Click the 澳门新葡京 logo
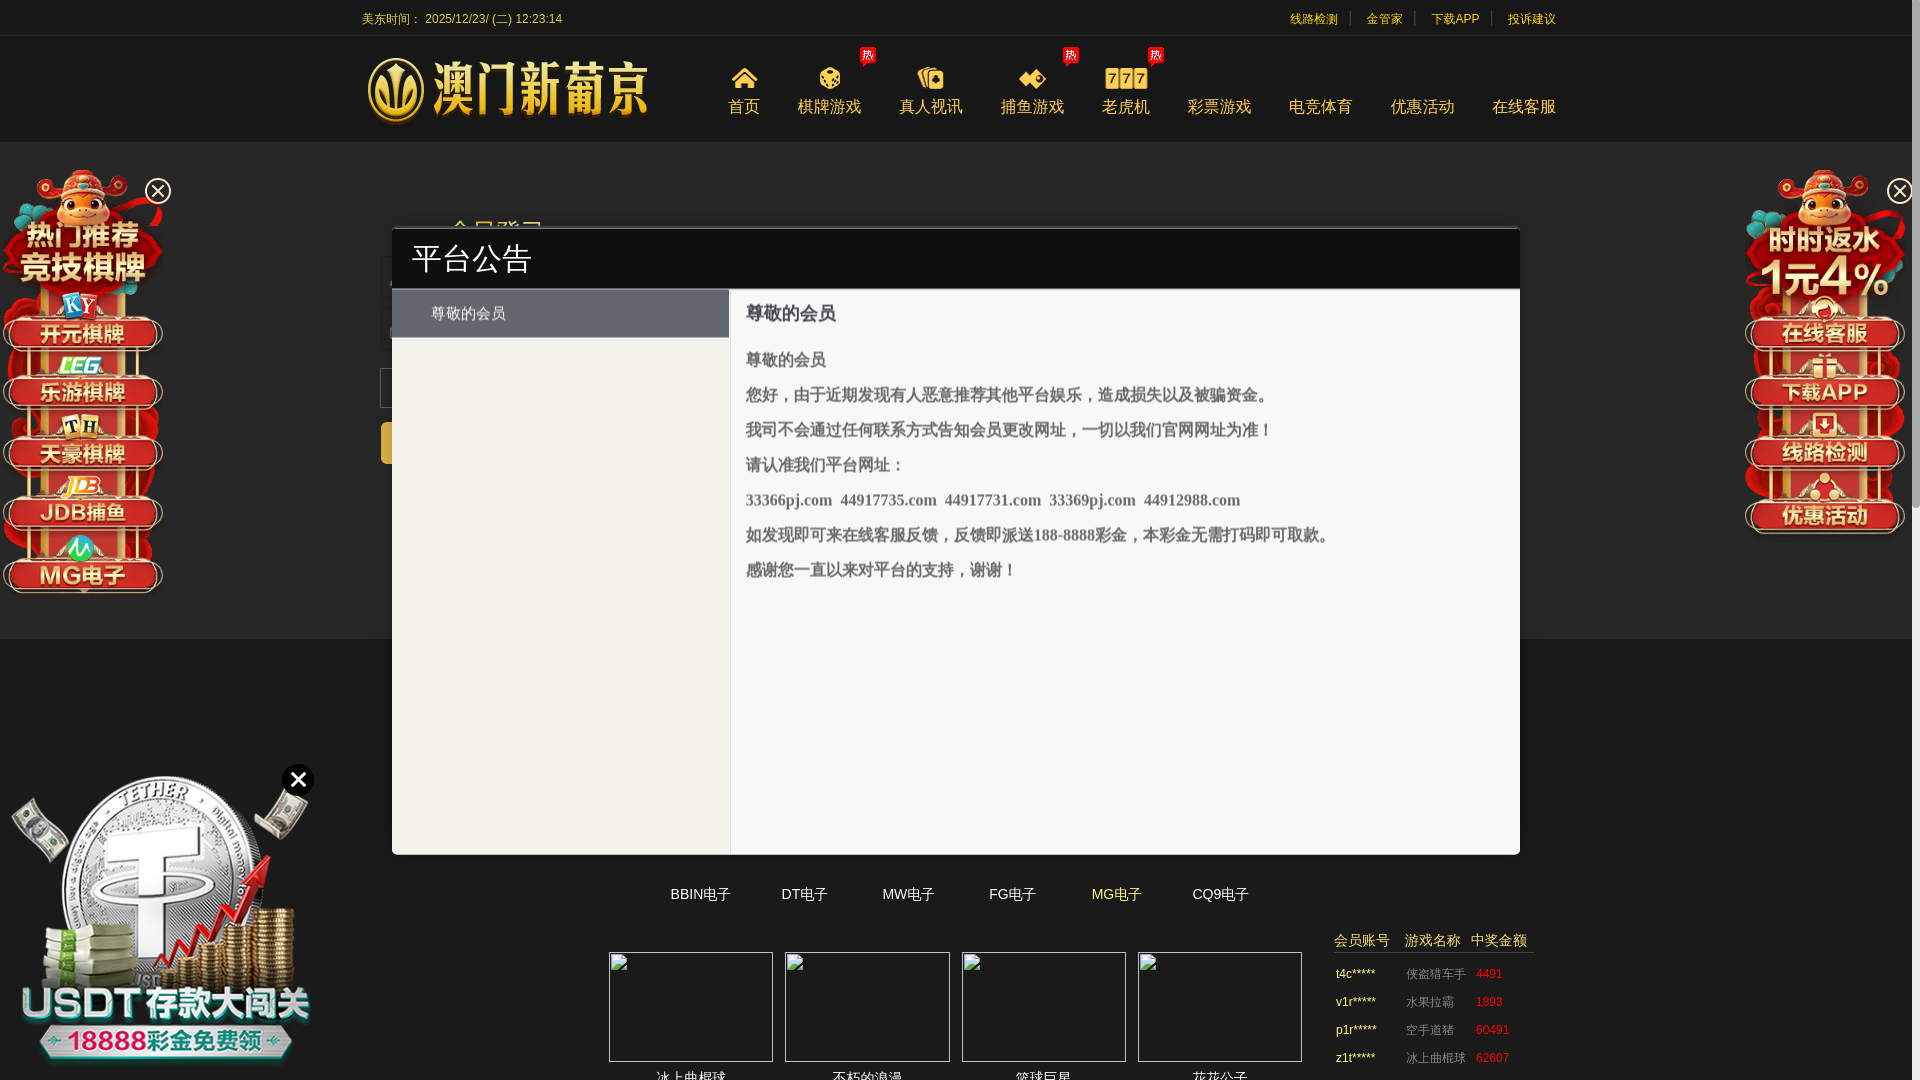Screen dimensions: 1920x1080 (508, 90)
